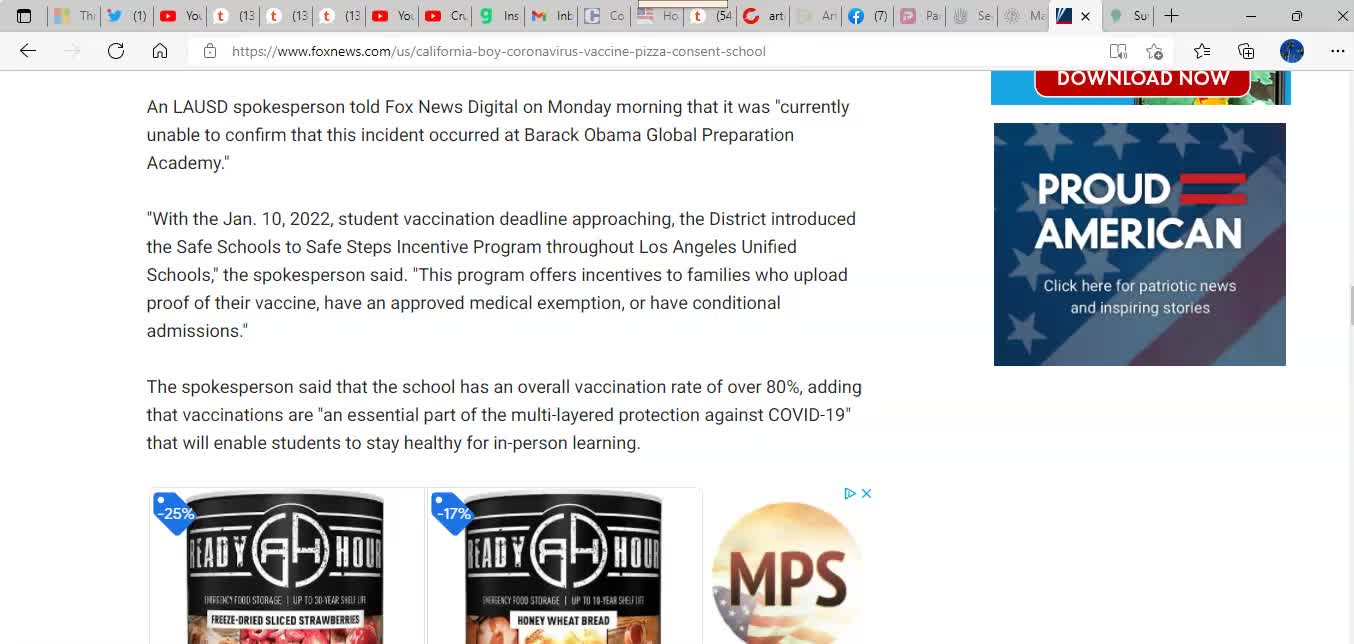Close the MPS advertisement

pos(867,493)
